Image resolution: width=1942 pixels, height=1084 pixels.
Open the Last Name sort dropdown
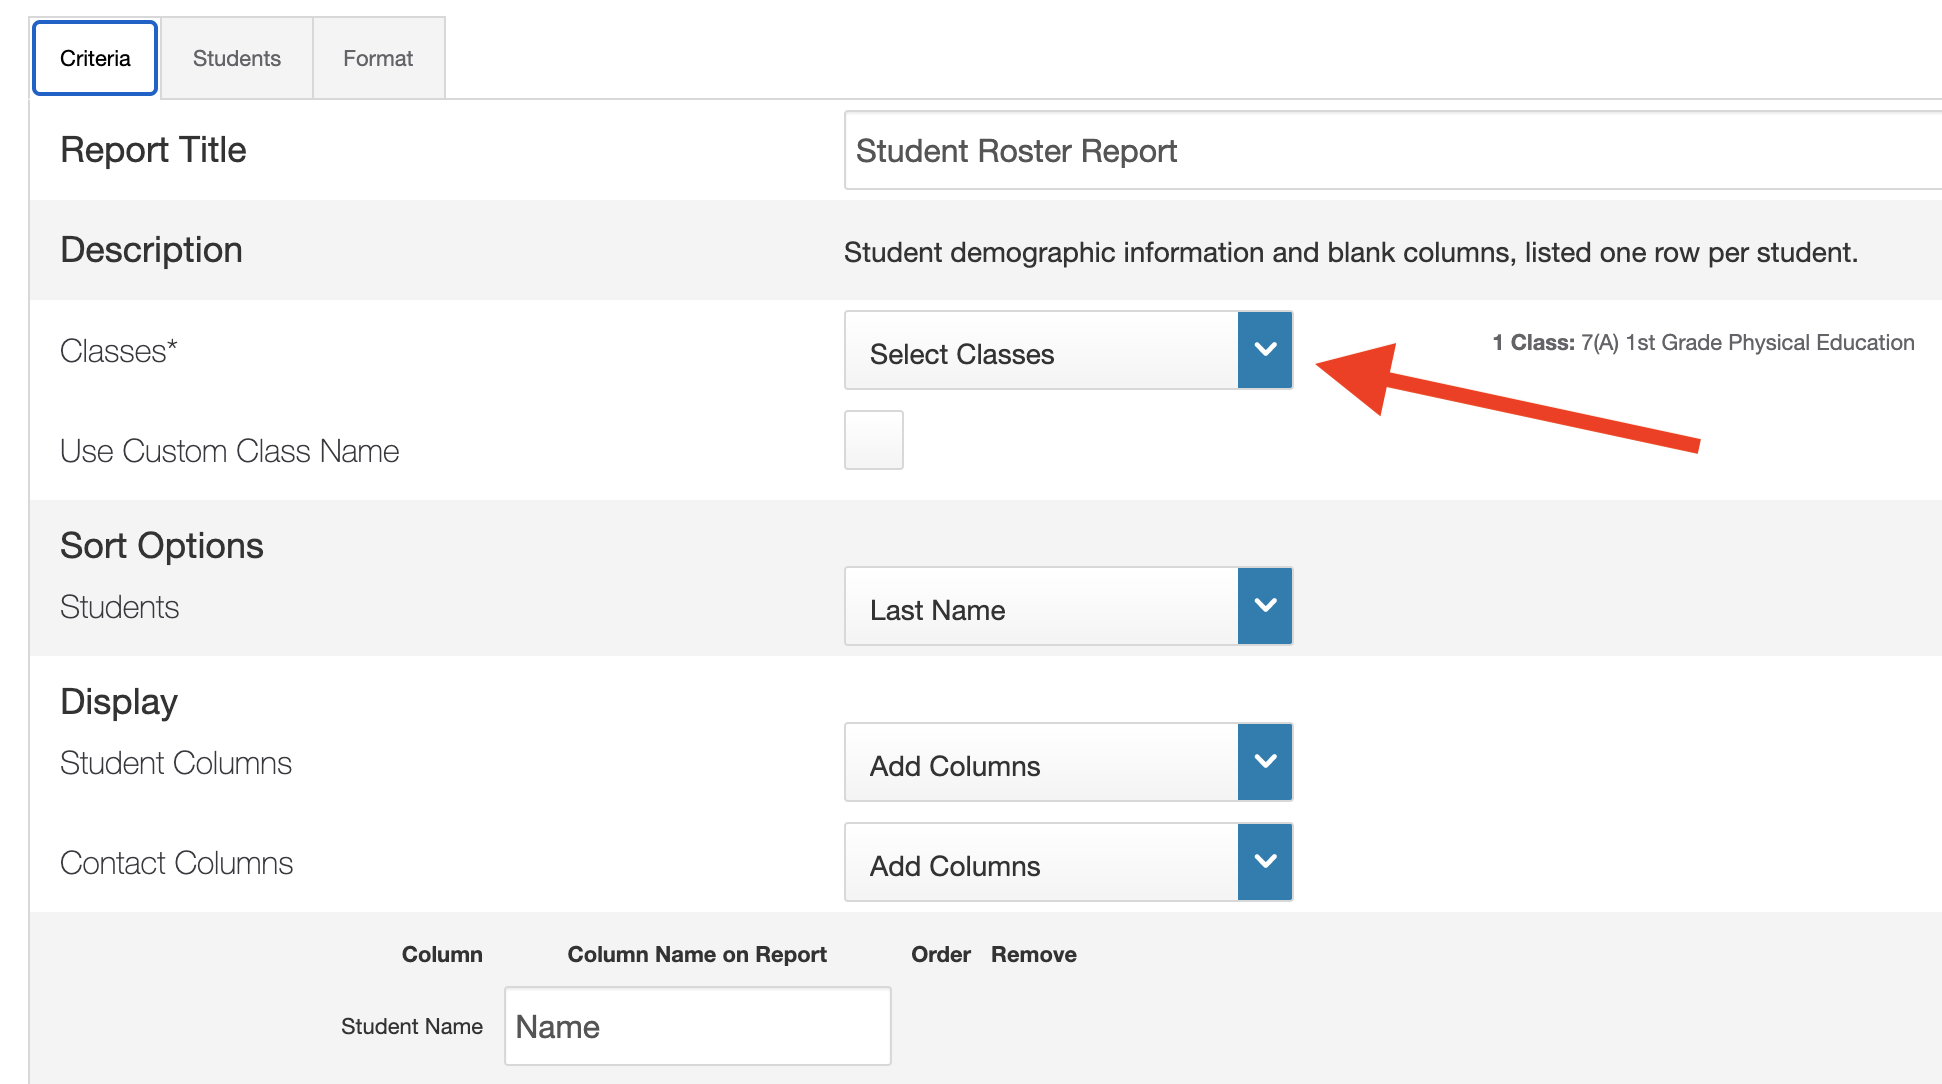(1041, 607)
